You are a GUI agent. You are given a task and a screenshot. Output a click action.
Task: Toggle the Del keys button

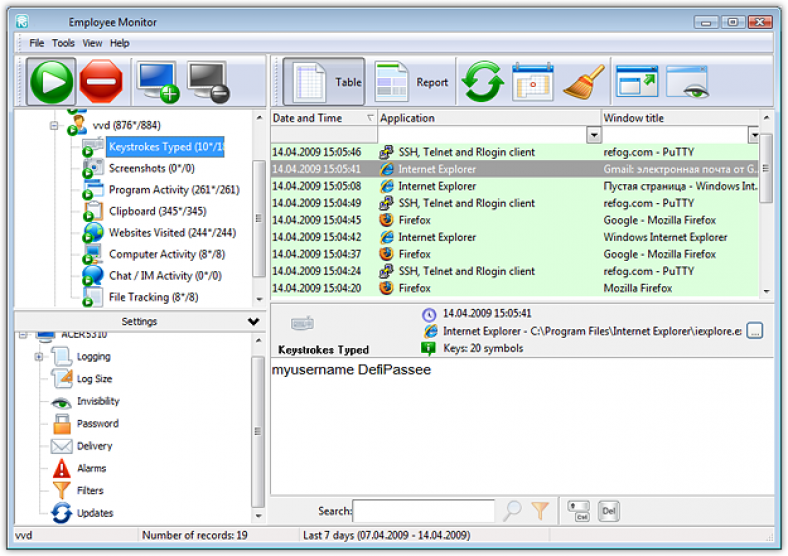tap(609, 511)
